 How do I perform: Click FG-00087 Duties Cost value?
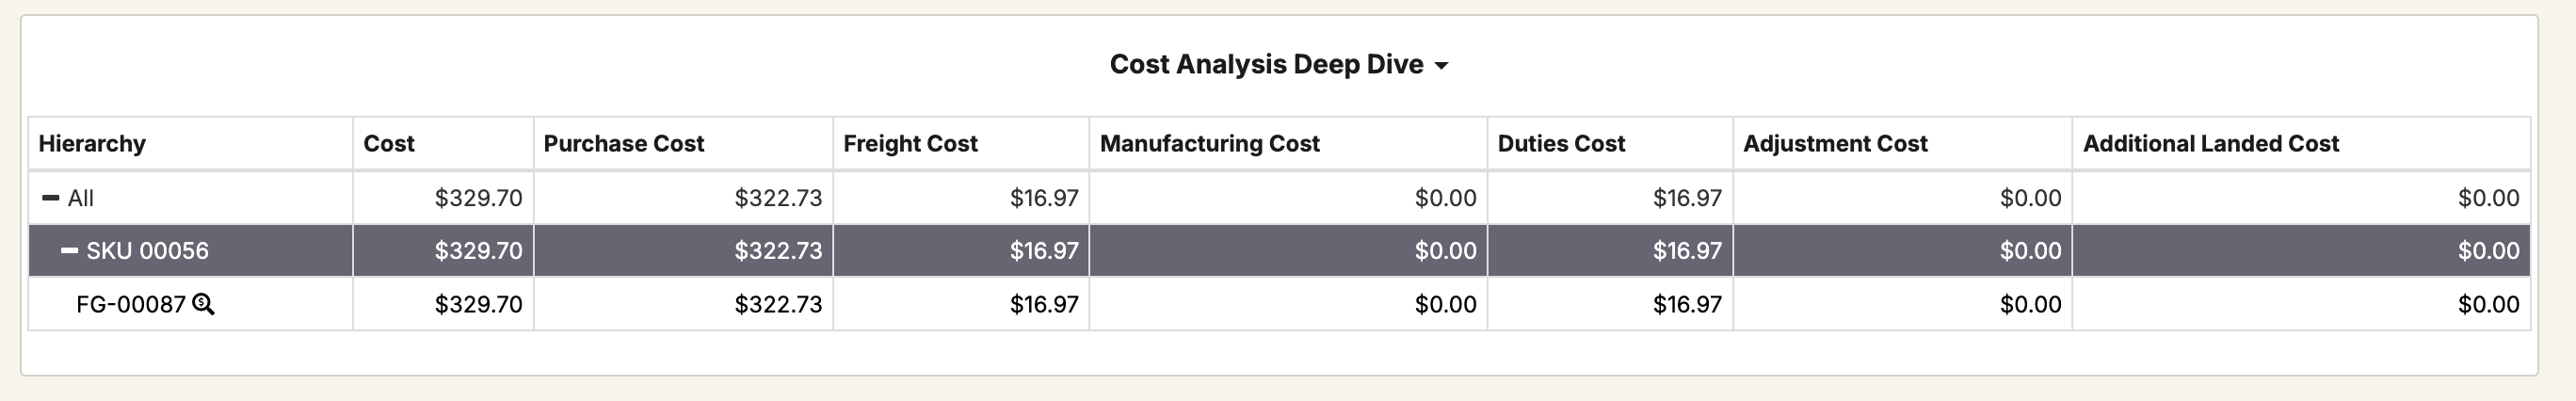click(x=1687, y=304)
